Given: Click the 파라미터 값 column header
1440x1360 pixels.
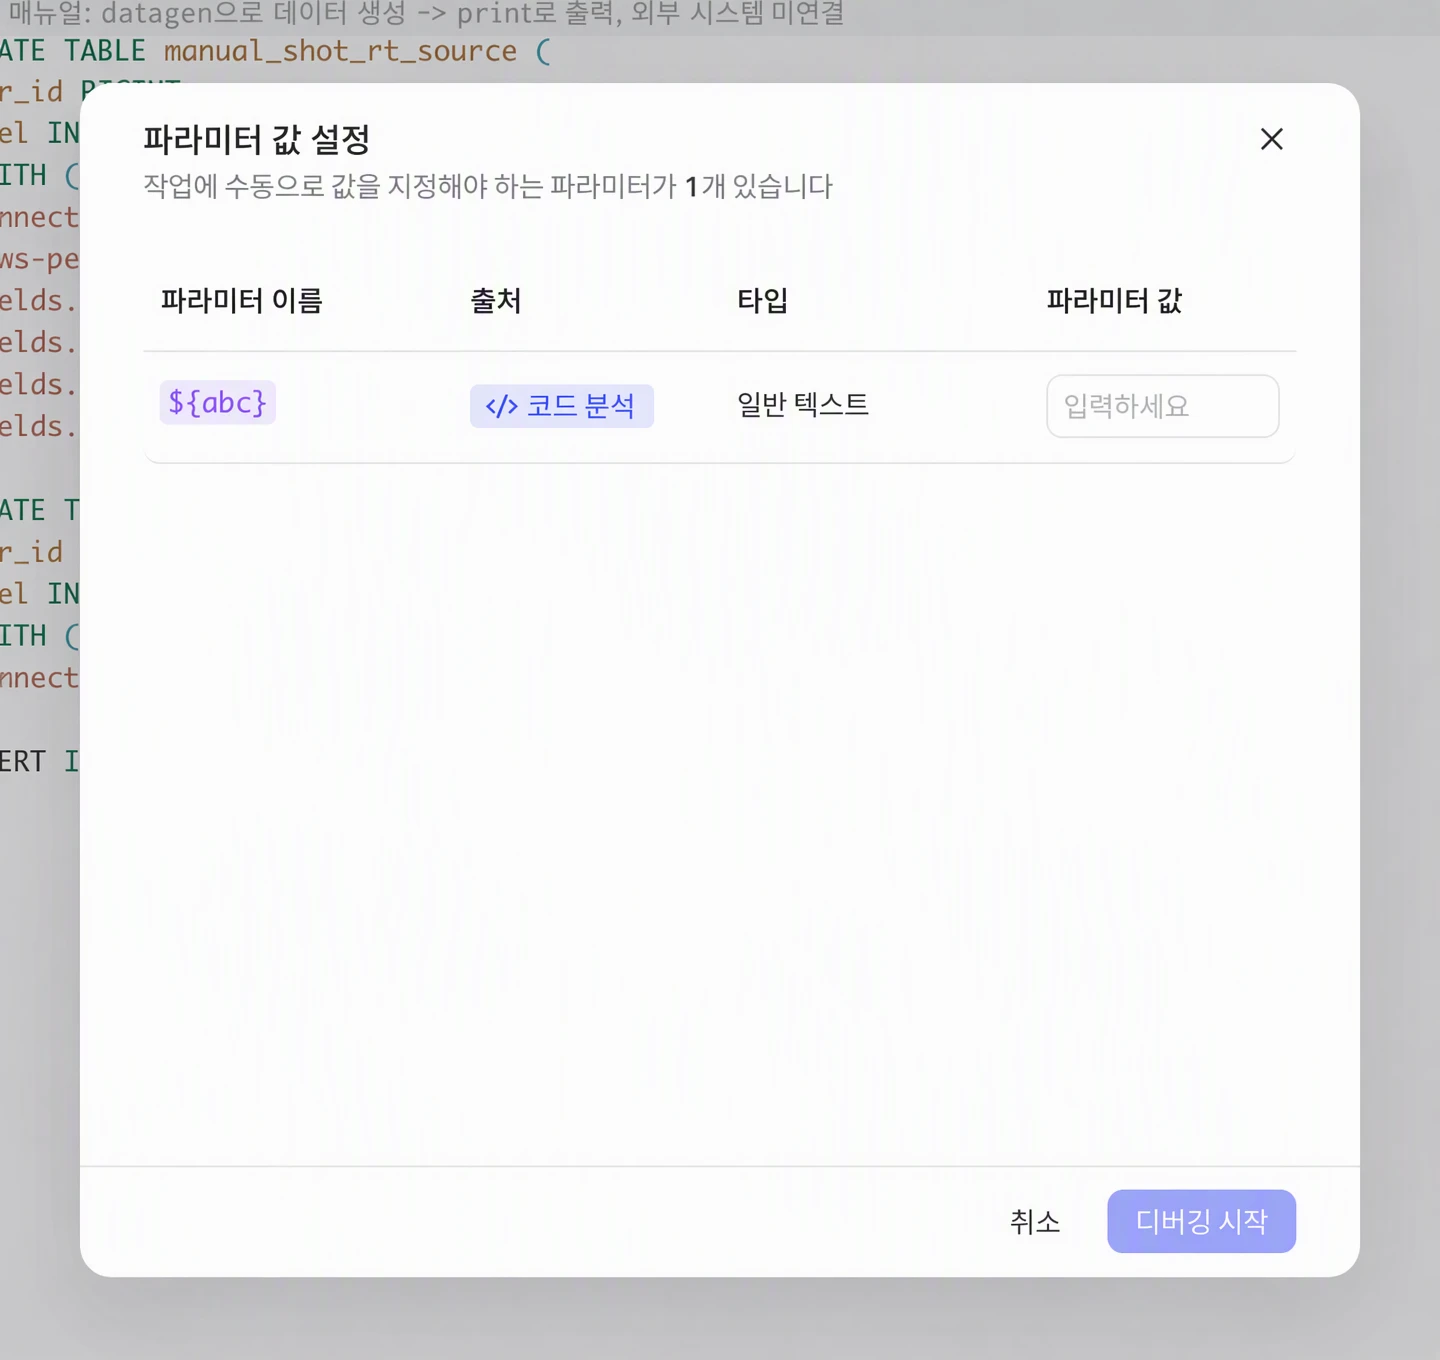Looking at the screenshot, I should tap(1114, 300).
